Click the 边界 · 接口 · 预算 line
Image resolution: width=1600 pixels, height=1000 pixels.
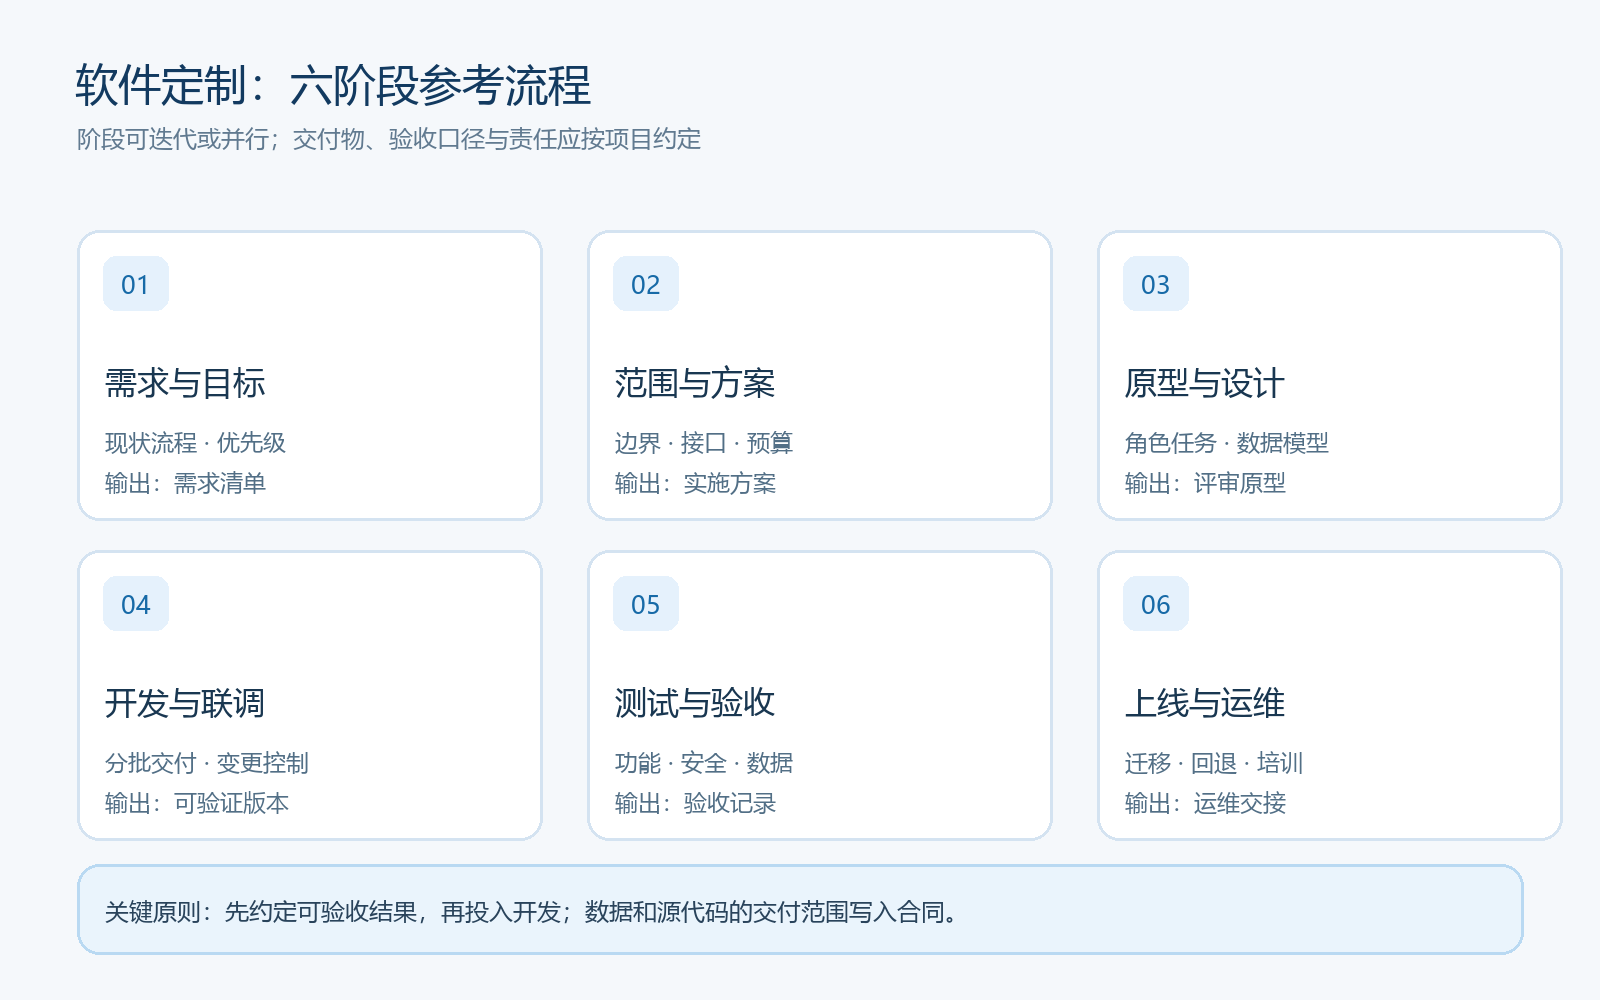click(x=704, y=443)
